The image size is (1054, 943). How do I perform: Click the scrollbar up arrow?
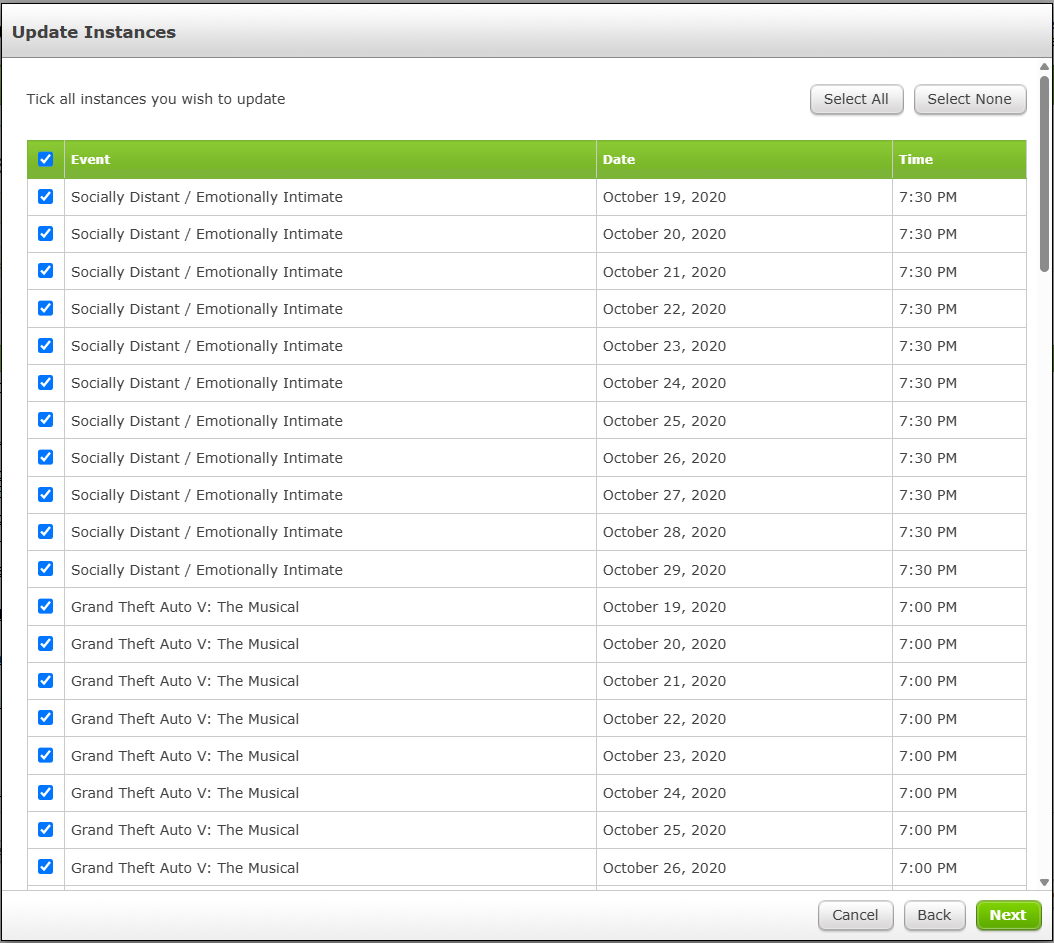(x=1044, y=67)
